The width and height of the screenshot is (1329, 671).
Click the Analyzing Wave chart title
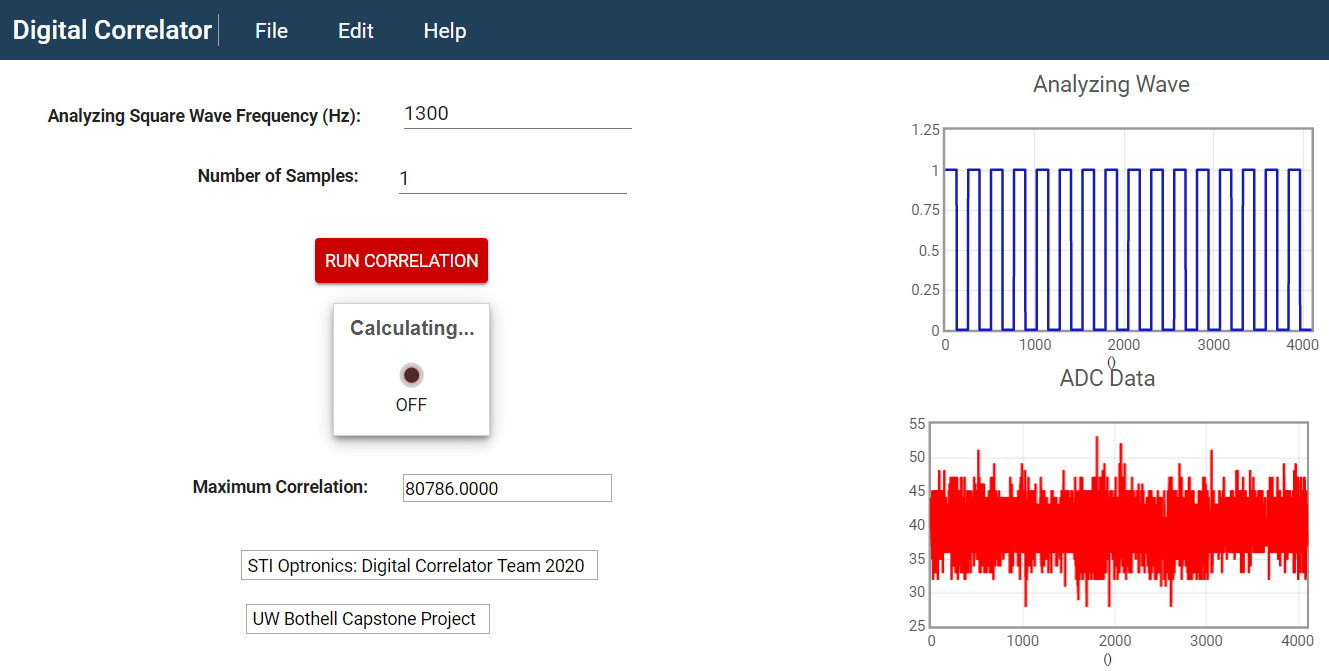pyautogui.click(x=1111, y=85)
